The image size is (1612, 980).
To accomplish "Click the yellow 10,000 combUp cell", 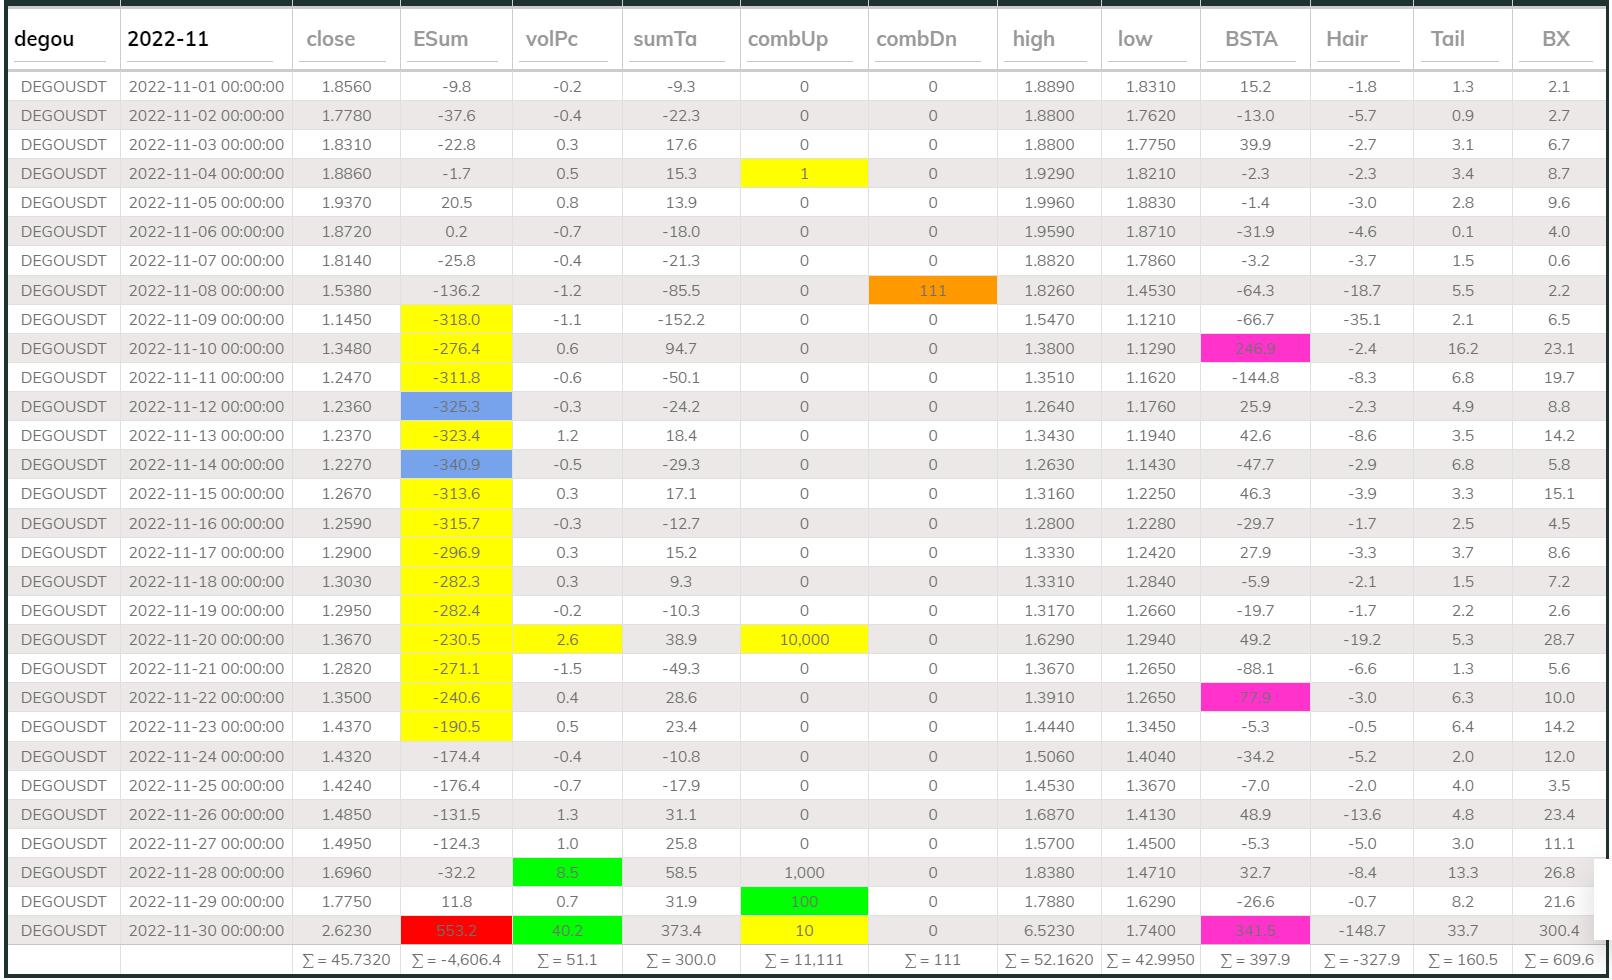I will tap(803, 639).
